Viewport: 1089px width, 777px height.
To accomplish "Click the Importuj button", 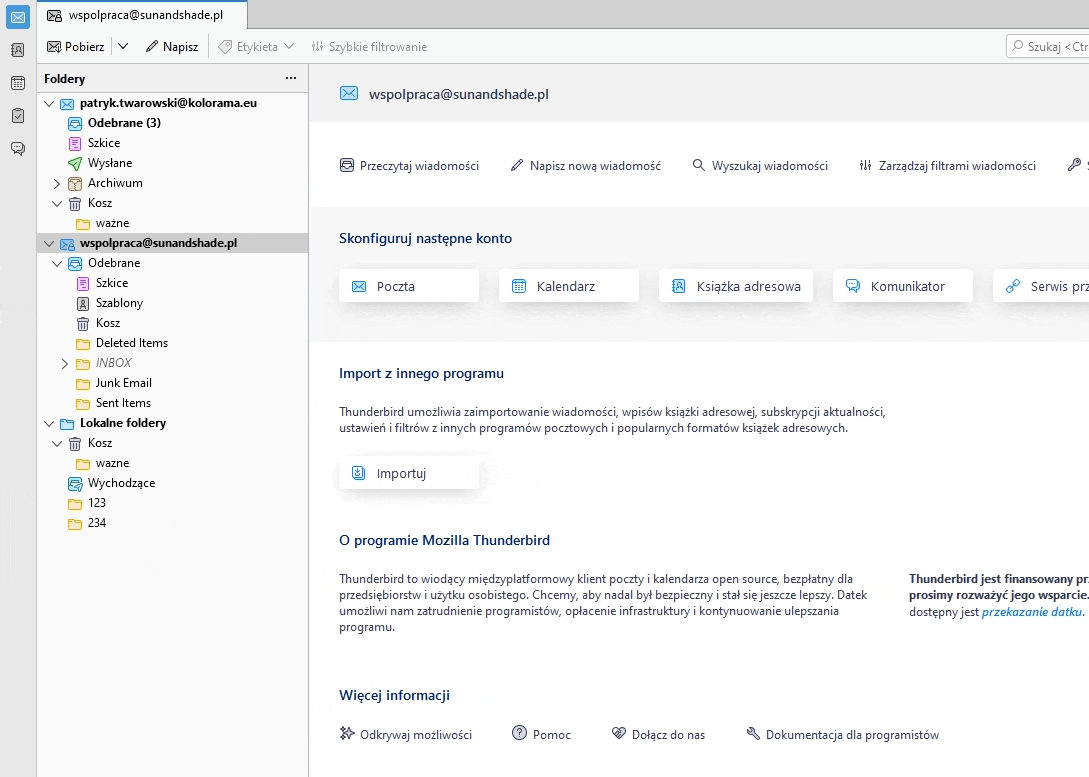I will 409,473.
